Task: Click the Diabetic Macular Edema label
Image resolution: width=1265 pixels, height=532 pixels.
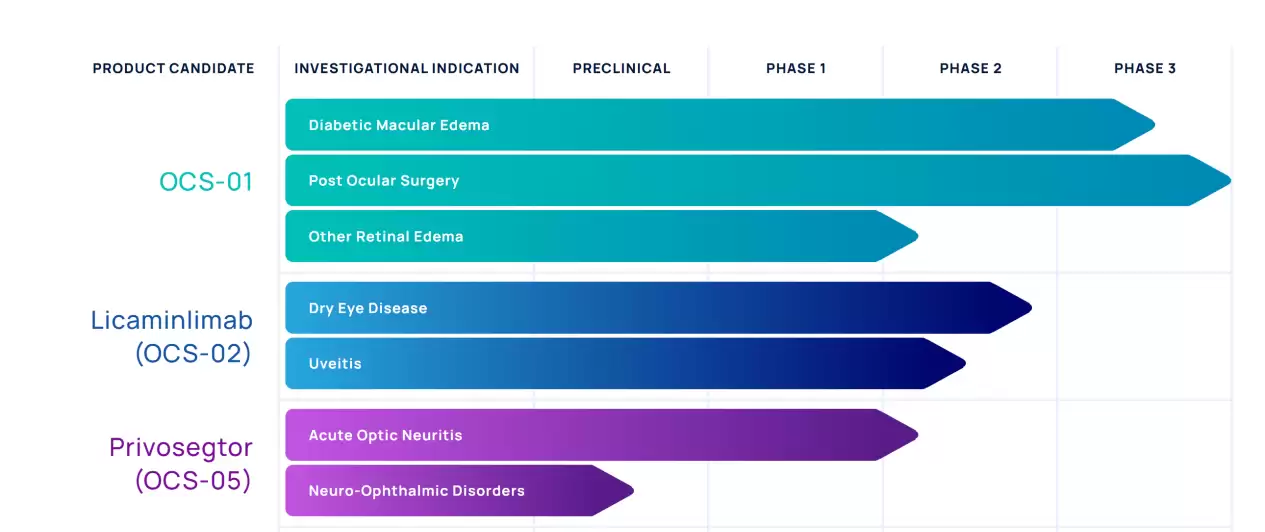Action: tap(399, 126)
